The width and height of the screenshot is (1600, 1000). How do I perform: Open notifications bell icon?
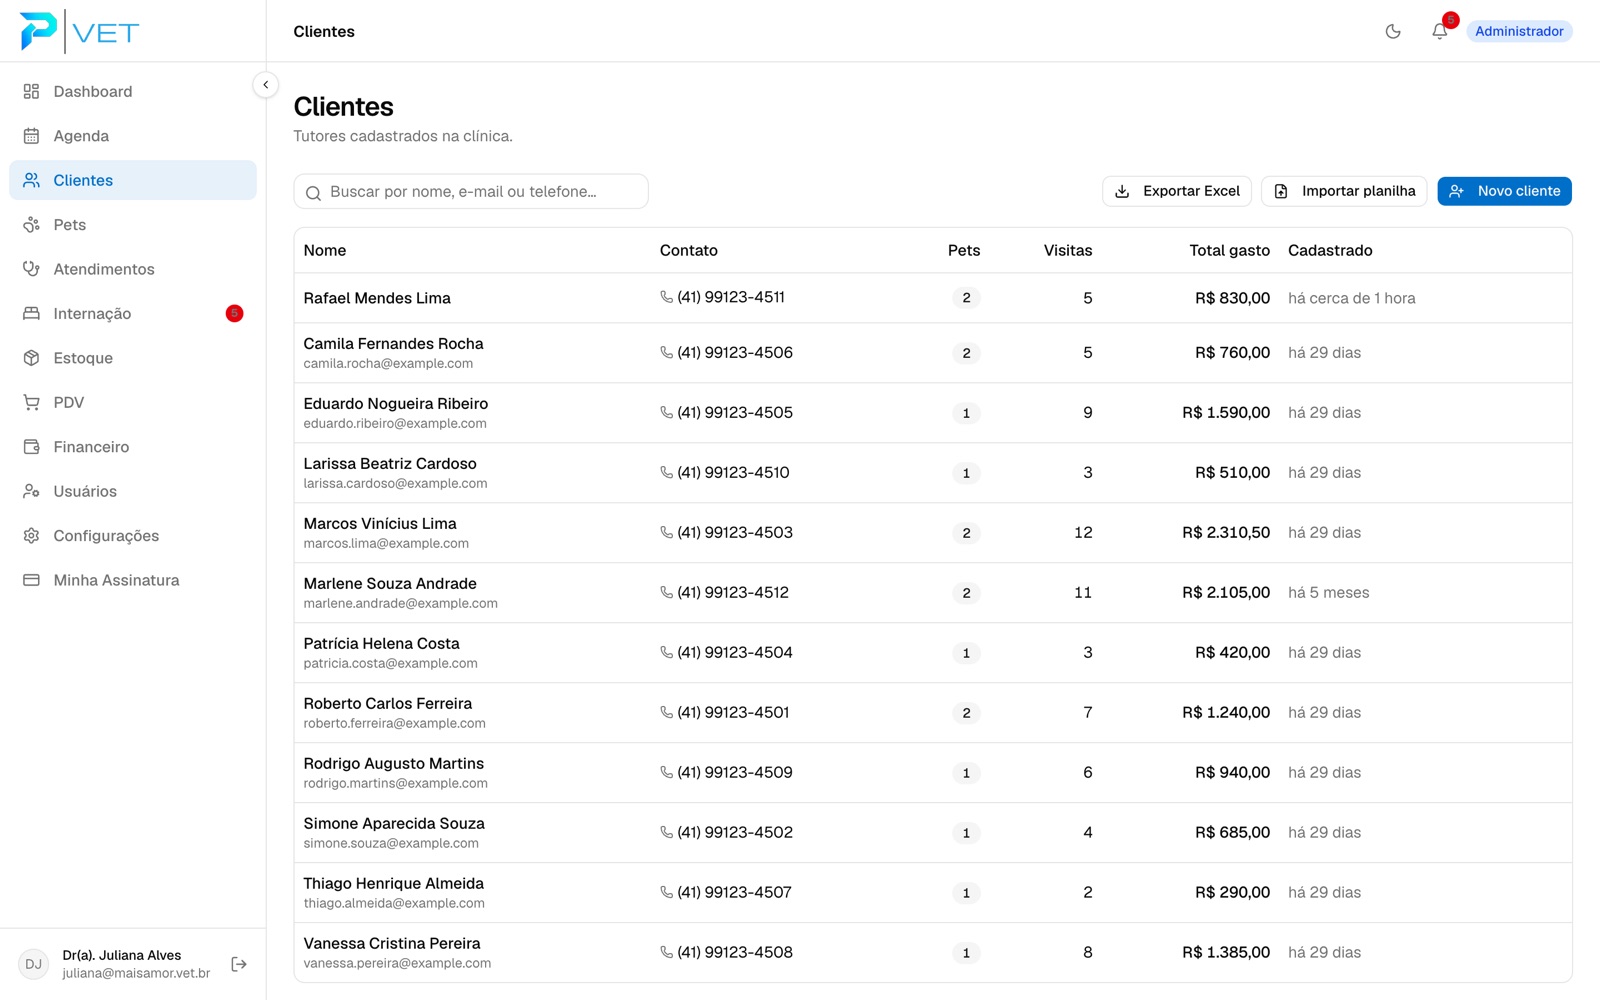coord(1439,31)
